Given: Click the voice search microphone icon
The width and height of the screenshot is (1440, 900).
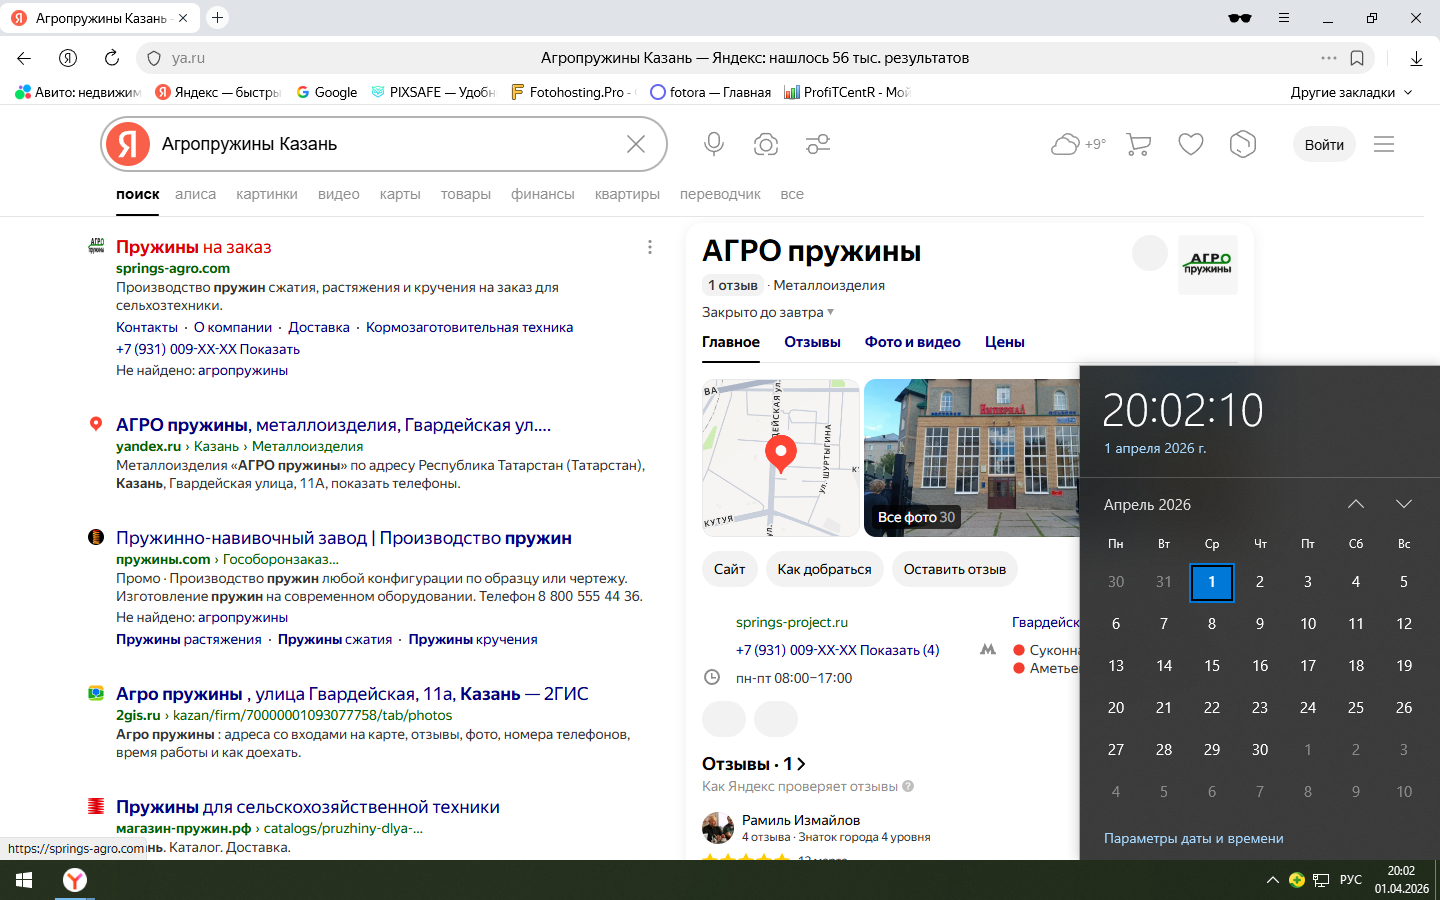Looking at the screenshot, I should 713,144.
